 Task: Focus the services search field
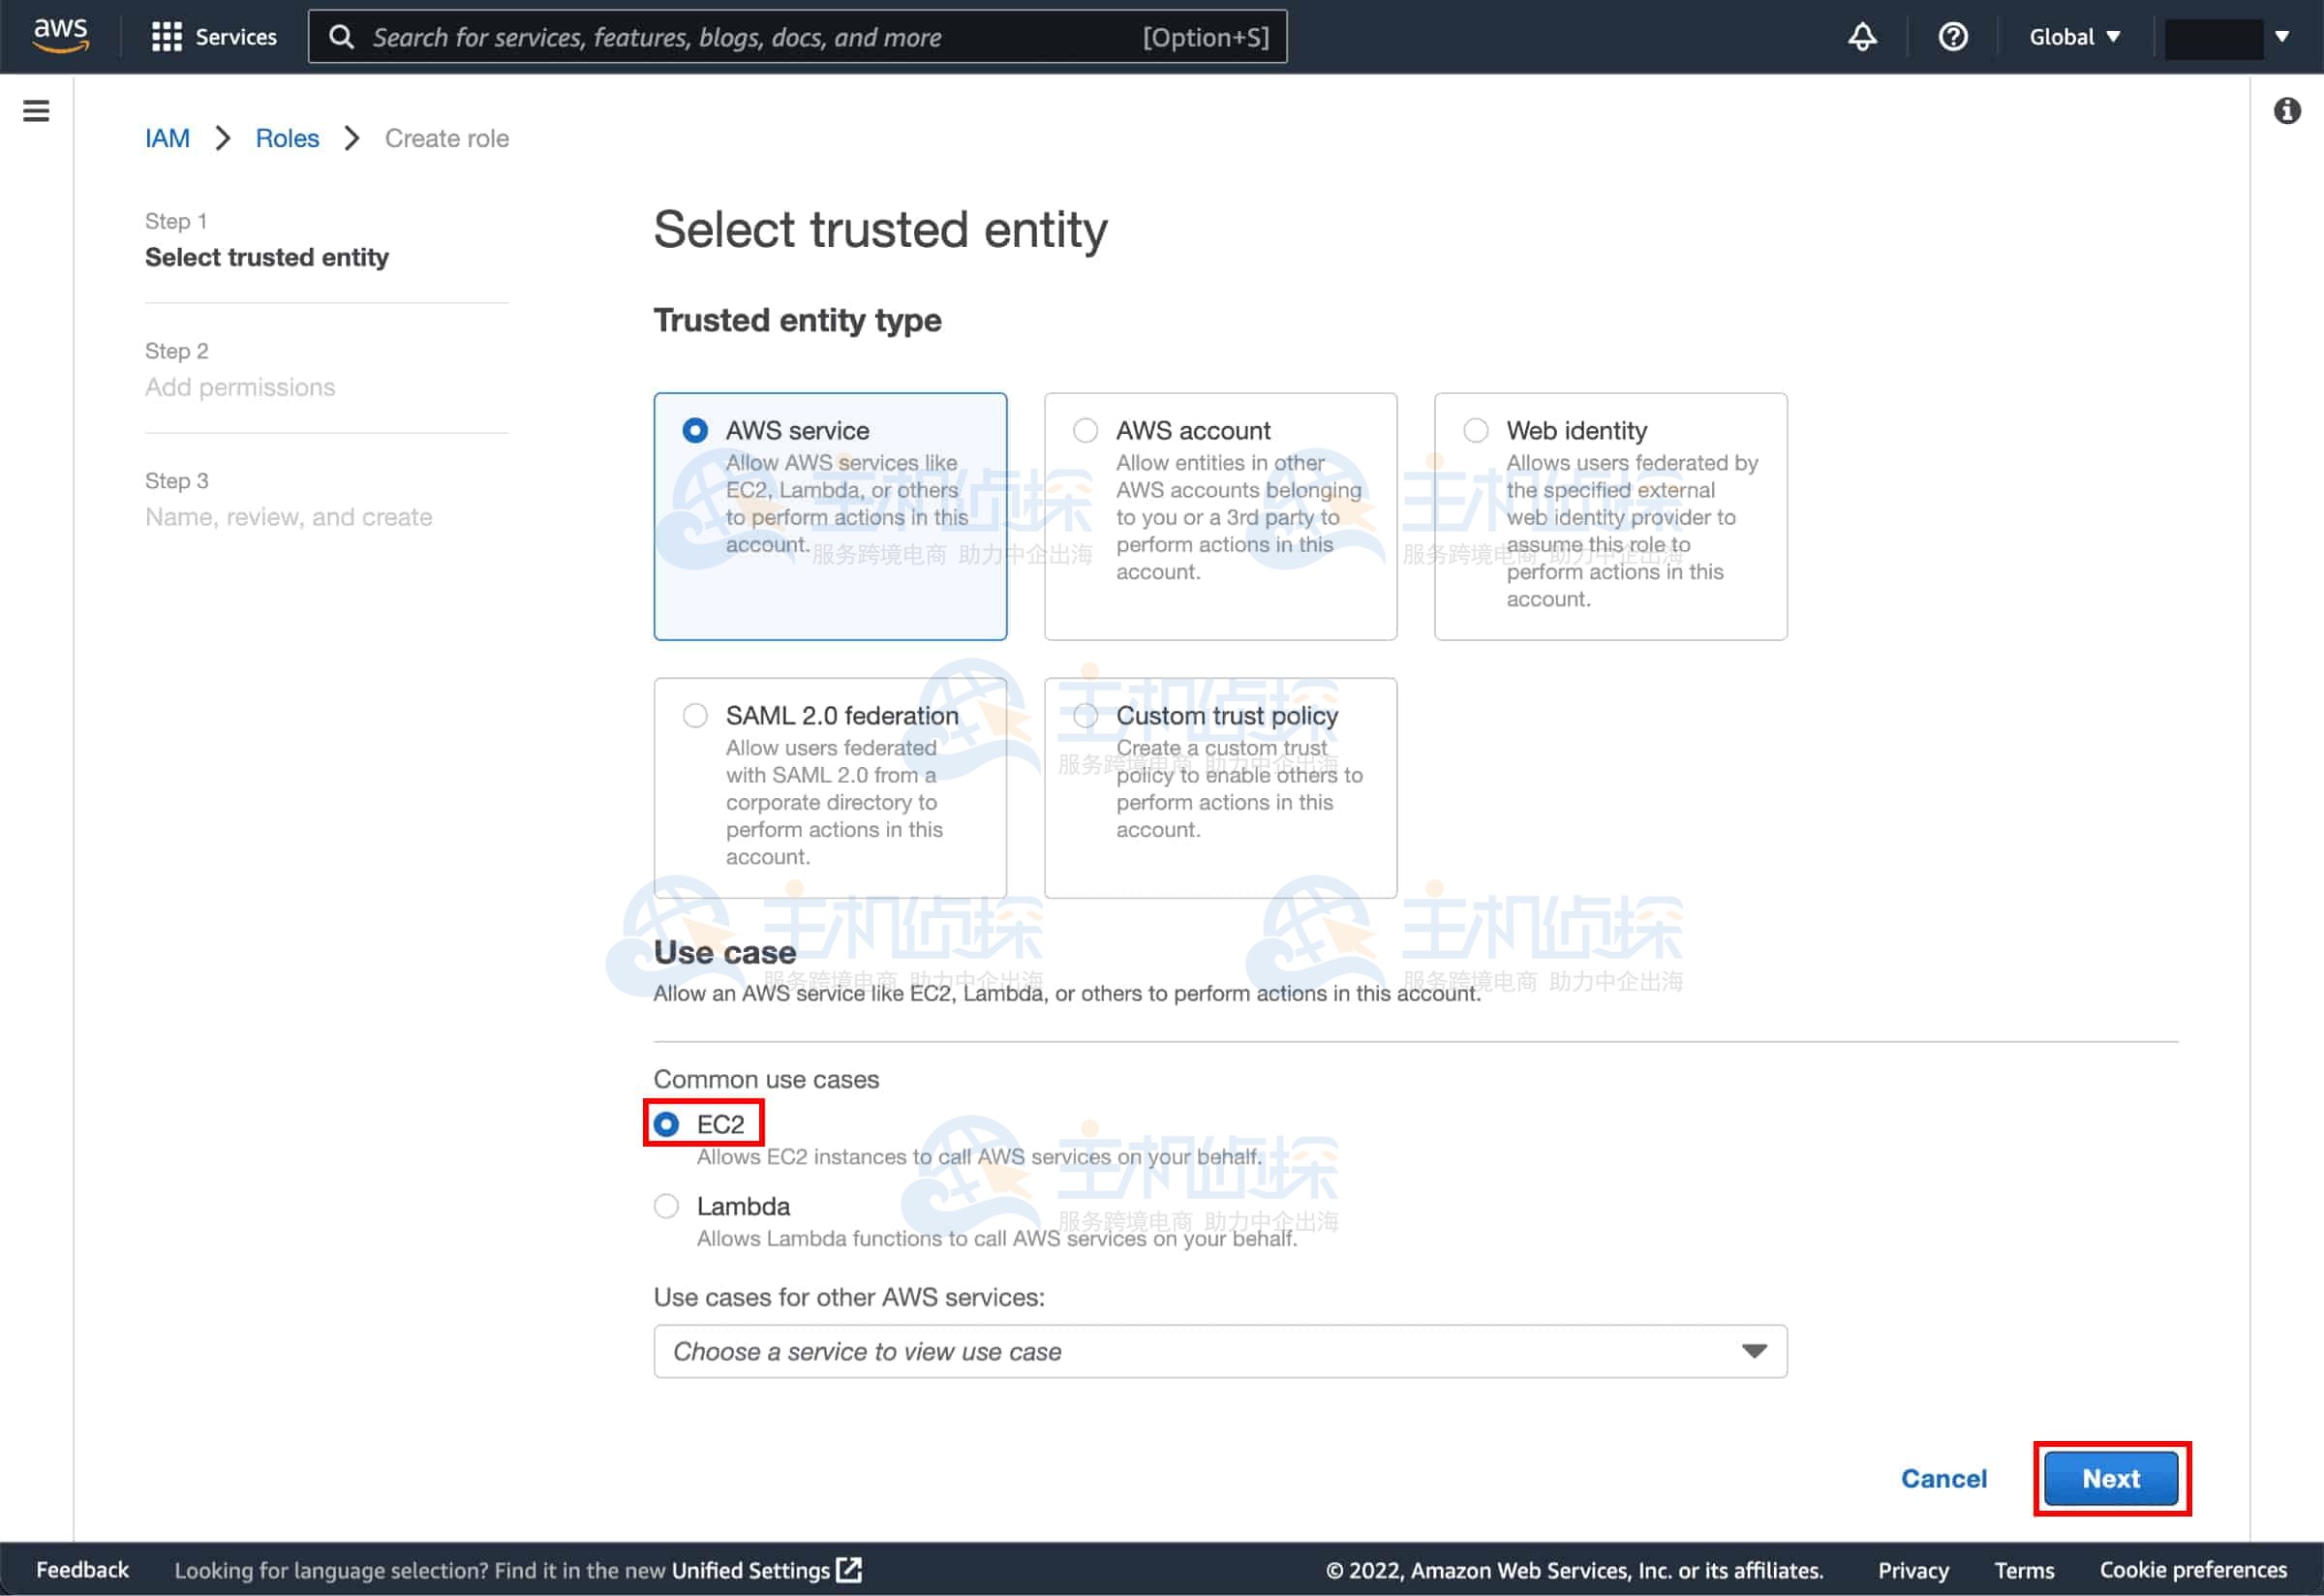(x=750, y=37)
